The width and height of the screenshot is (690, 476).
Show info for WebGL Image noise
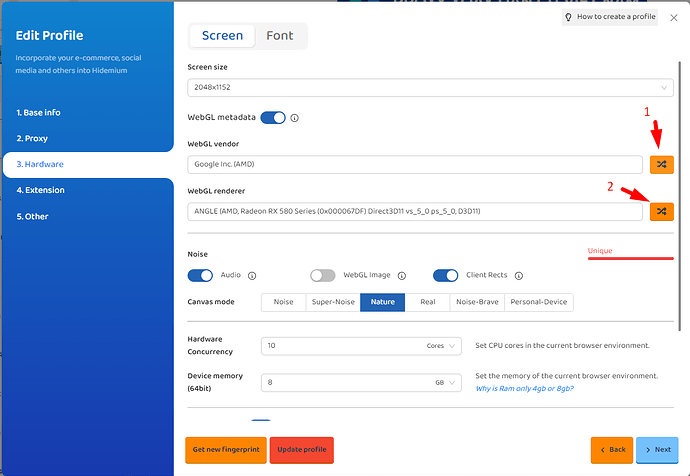tap(401, 276)
